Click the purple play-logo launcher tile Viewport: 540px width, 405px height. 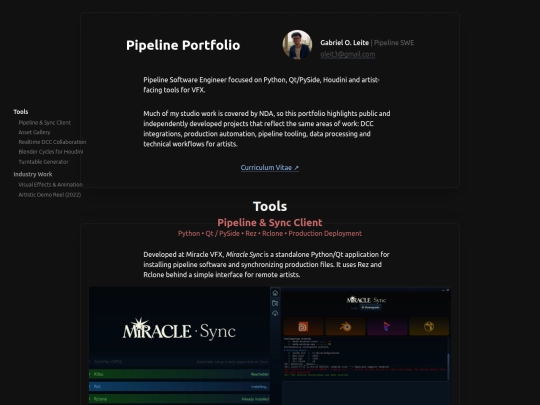(x=387, y=326)
